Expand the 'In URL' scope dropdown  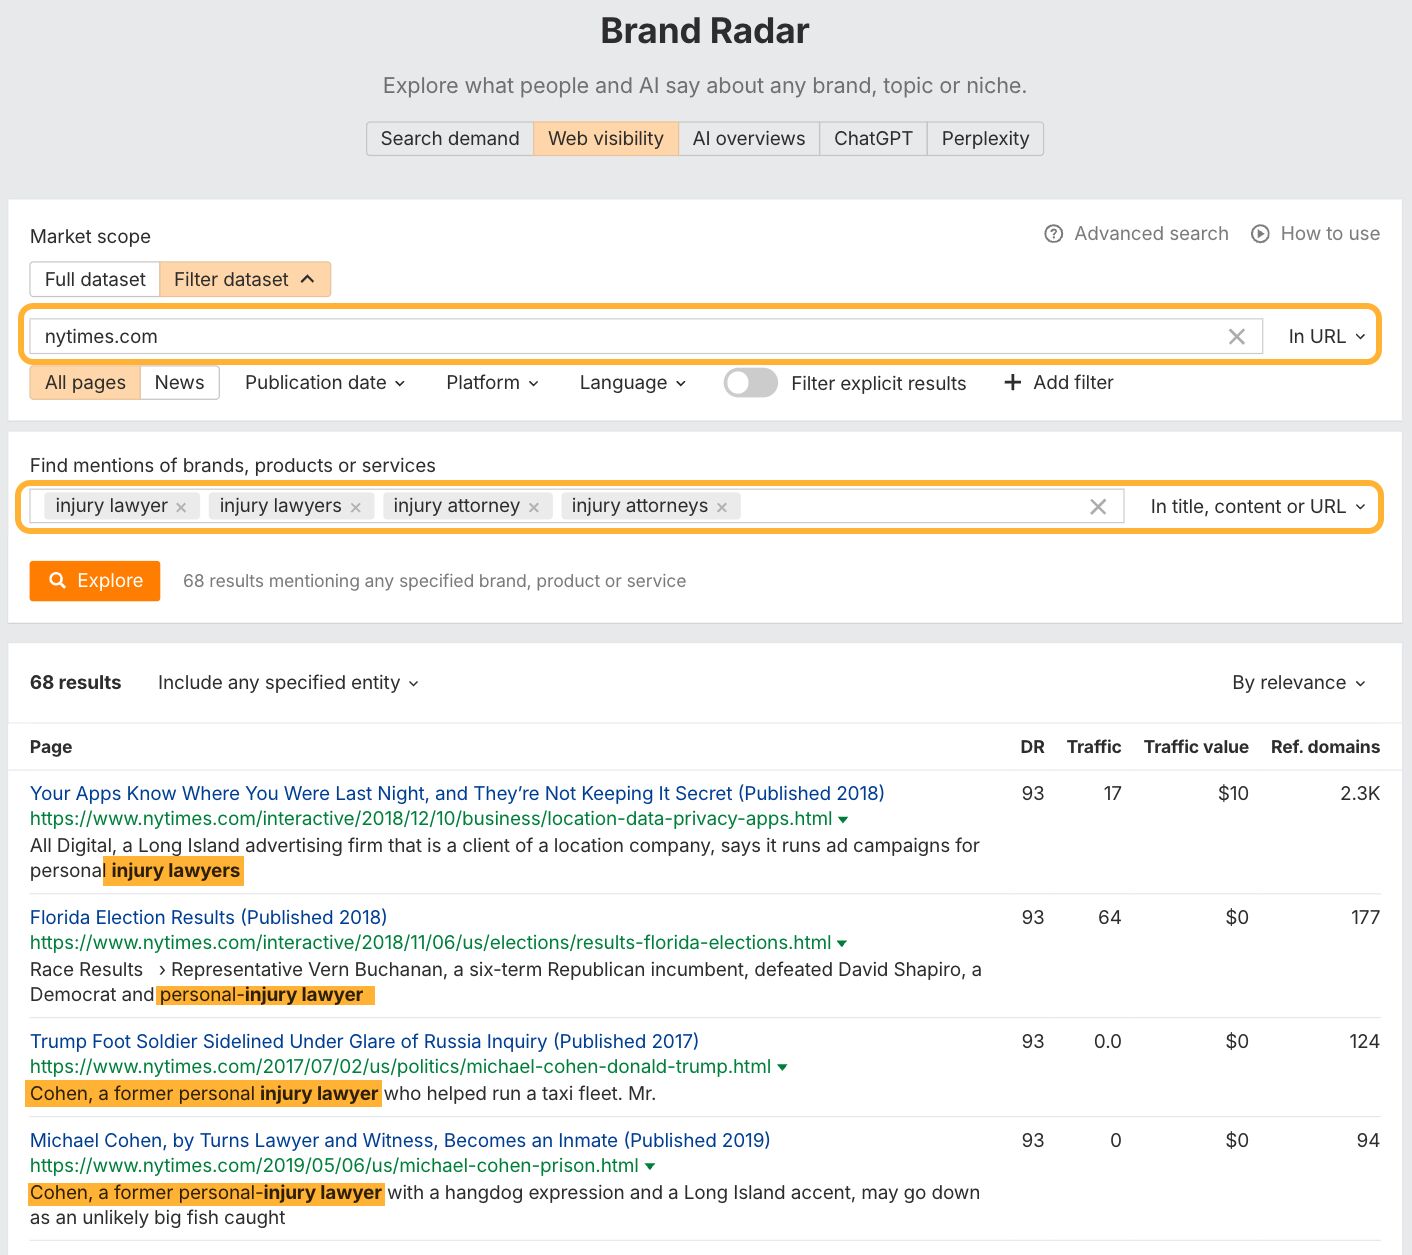(1326, 337)
